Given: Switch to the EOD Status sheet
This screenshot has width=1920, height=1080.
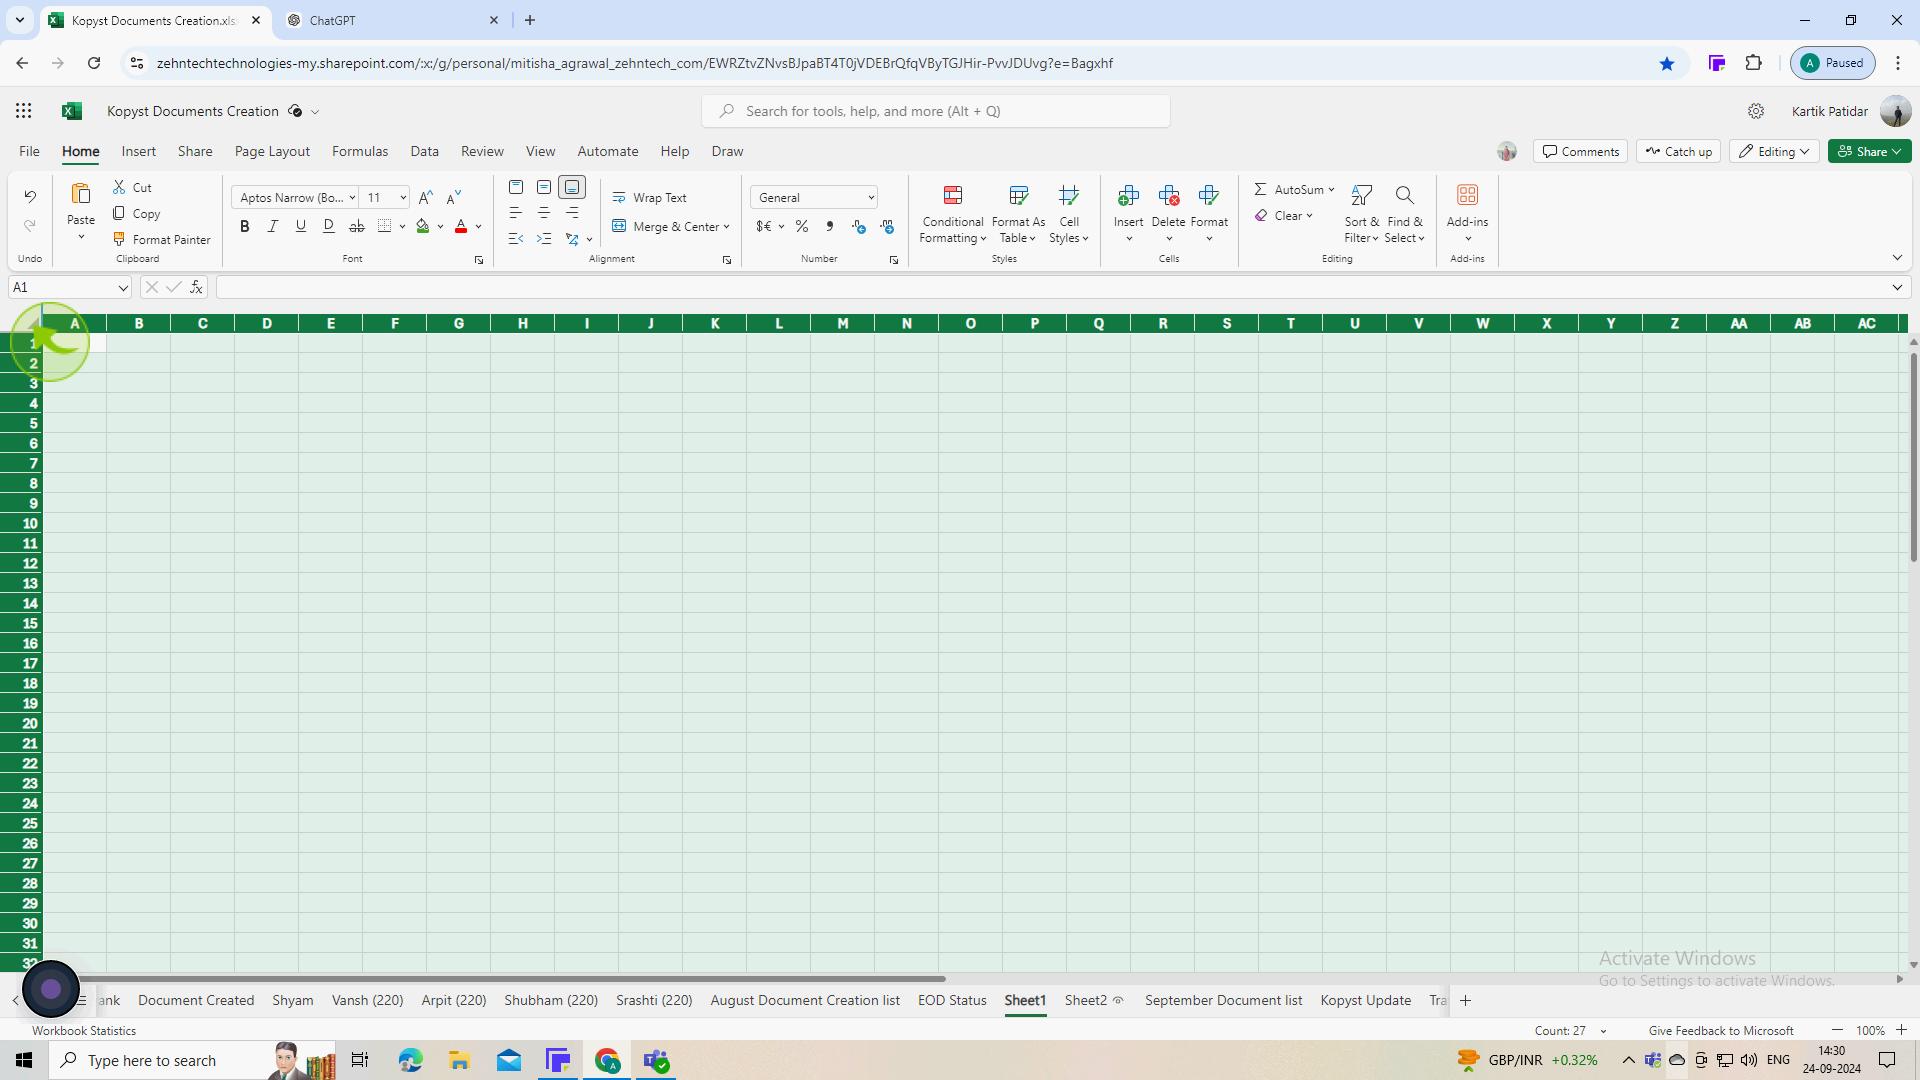Looking at the screenshot, I should click(x=952, y=1000).
